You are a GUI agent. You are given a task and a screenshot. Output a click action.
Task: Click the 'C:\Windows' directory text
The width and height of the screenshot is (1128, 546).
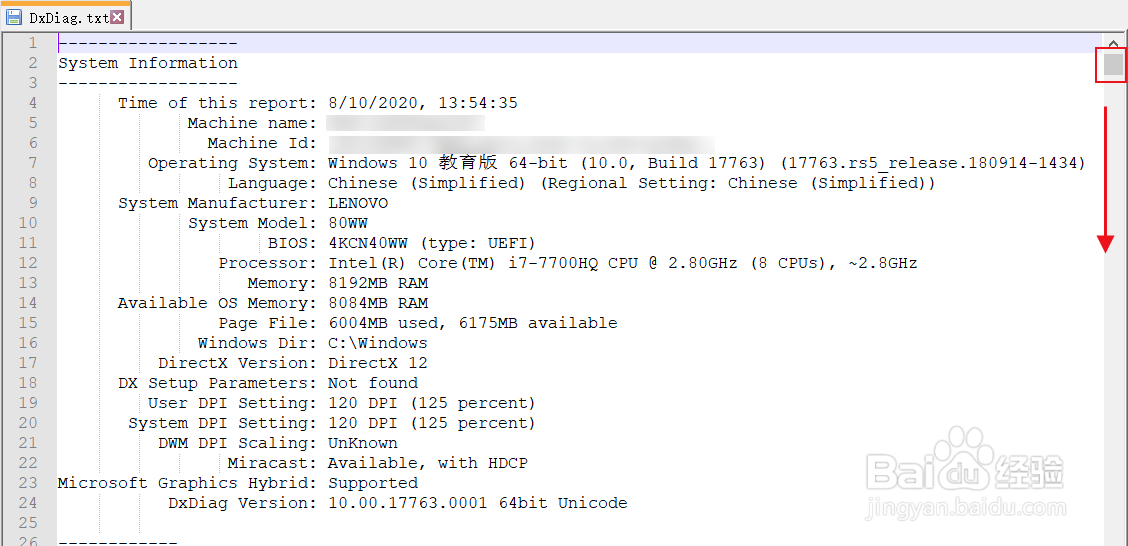[x=378, y=343]
